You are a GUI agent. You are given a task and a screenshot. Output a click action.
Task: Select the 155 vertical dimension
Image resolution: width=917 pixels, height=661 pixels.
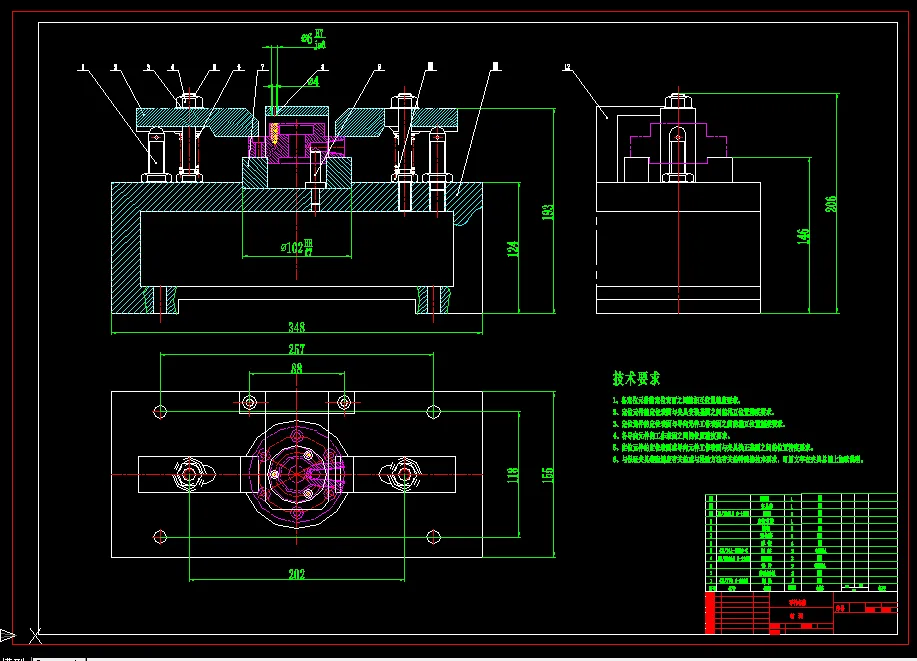(548, 475)
